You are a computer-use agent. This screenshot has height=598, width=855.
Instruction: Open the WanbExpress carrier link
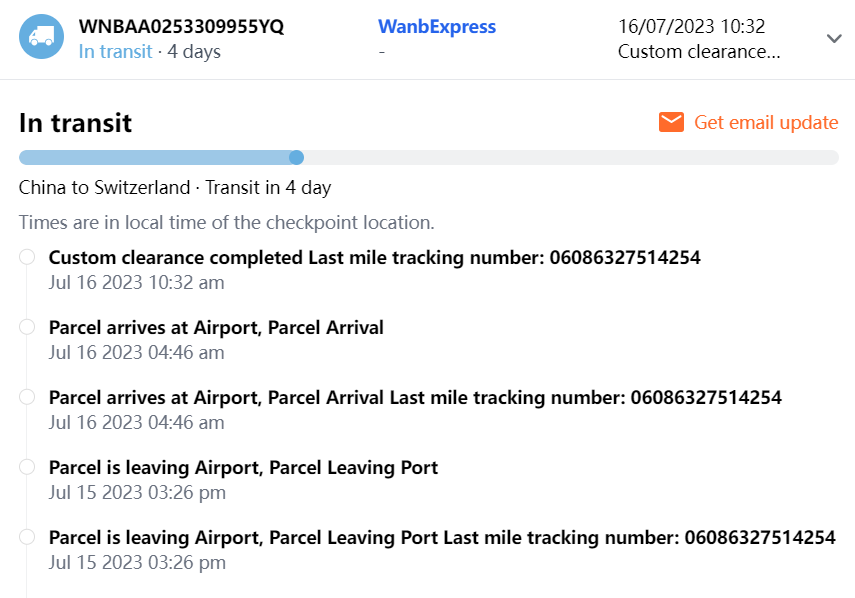(x=437, y=27)
